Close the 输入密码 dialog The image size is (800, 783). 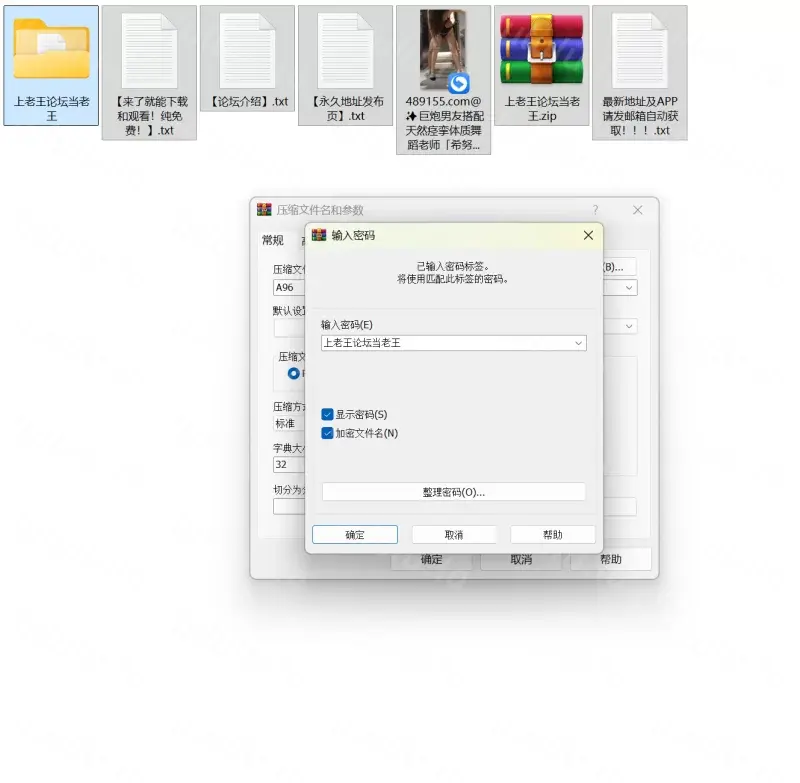[x=588, y=235]
